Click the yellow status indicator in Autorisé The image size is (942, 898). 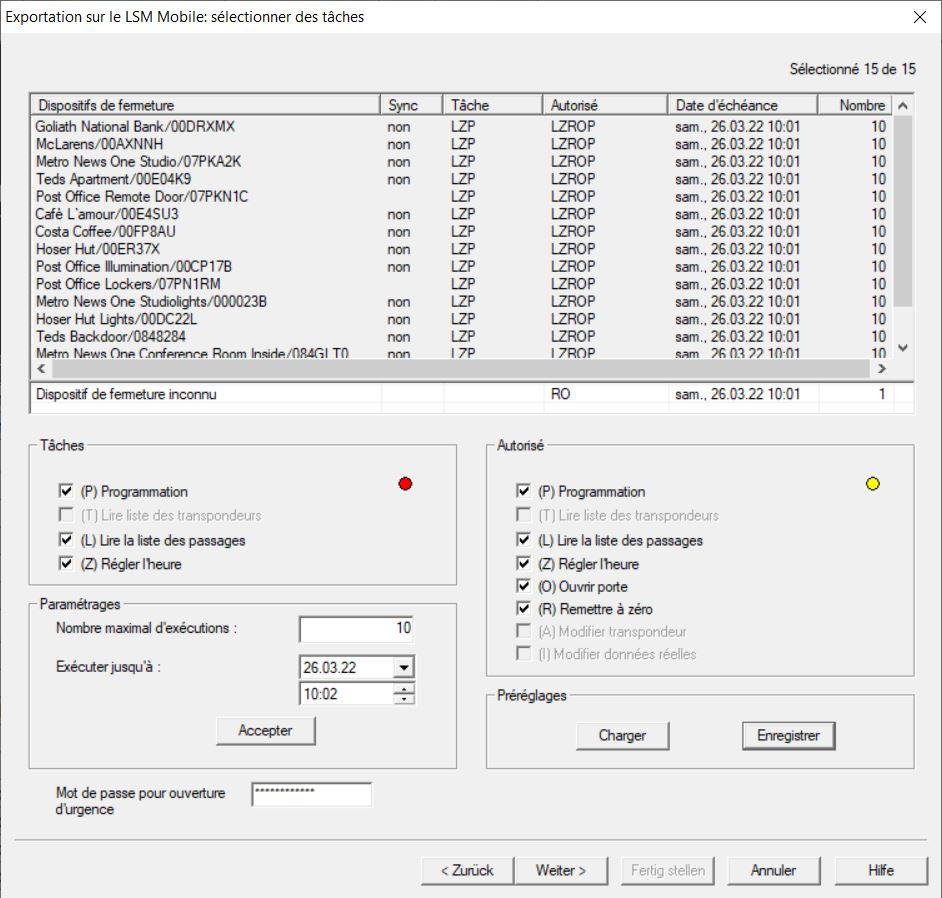(x=873, y=484)
